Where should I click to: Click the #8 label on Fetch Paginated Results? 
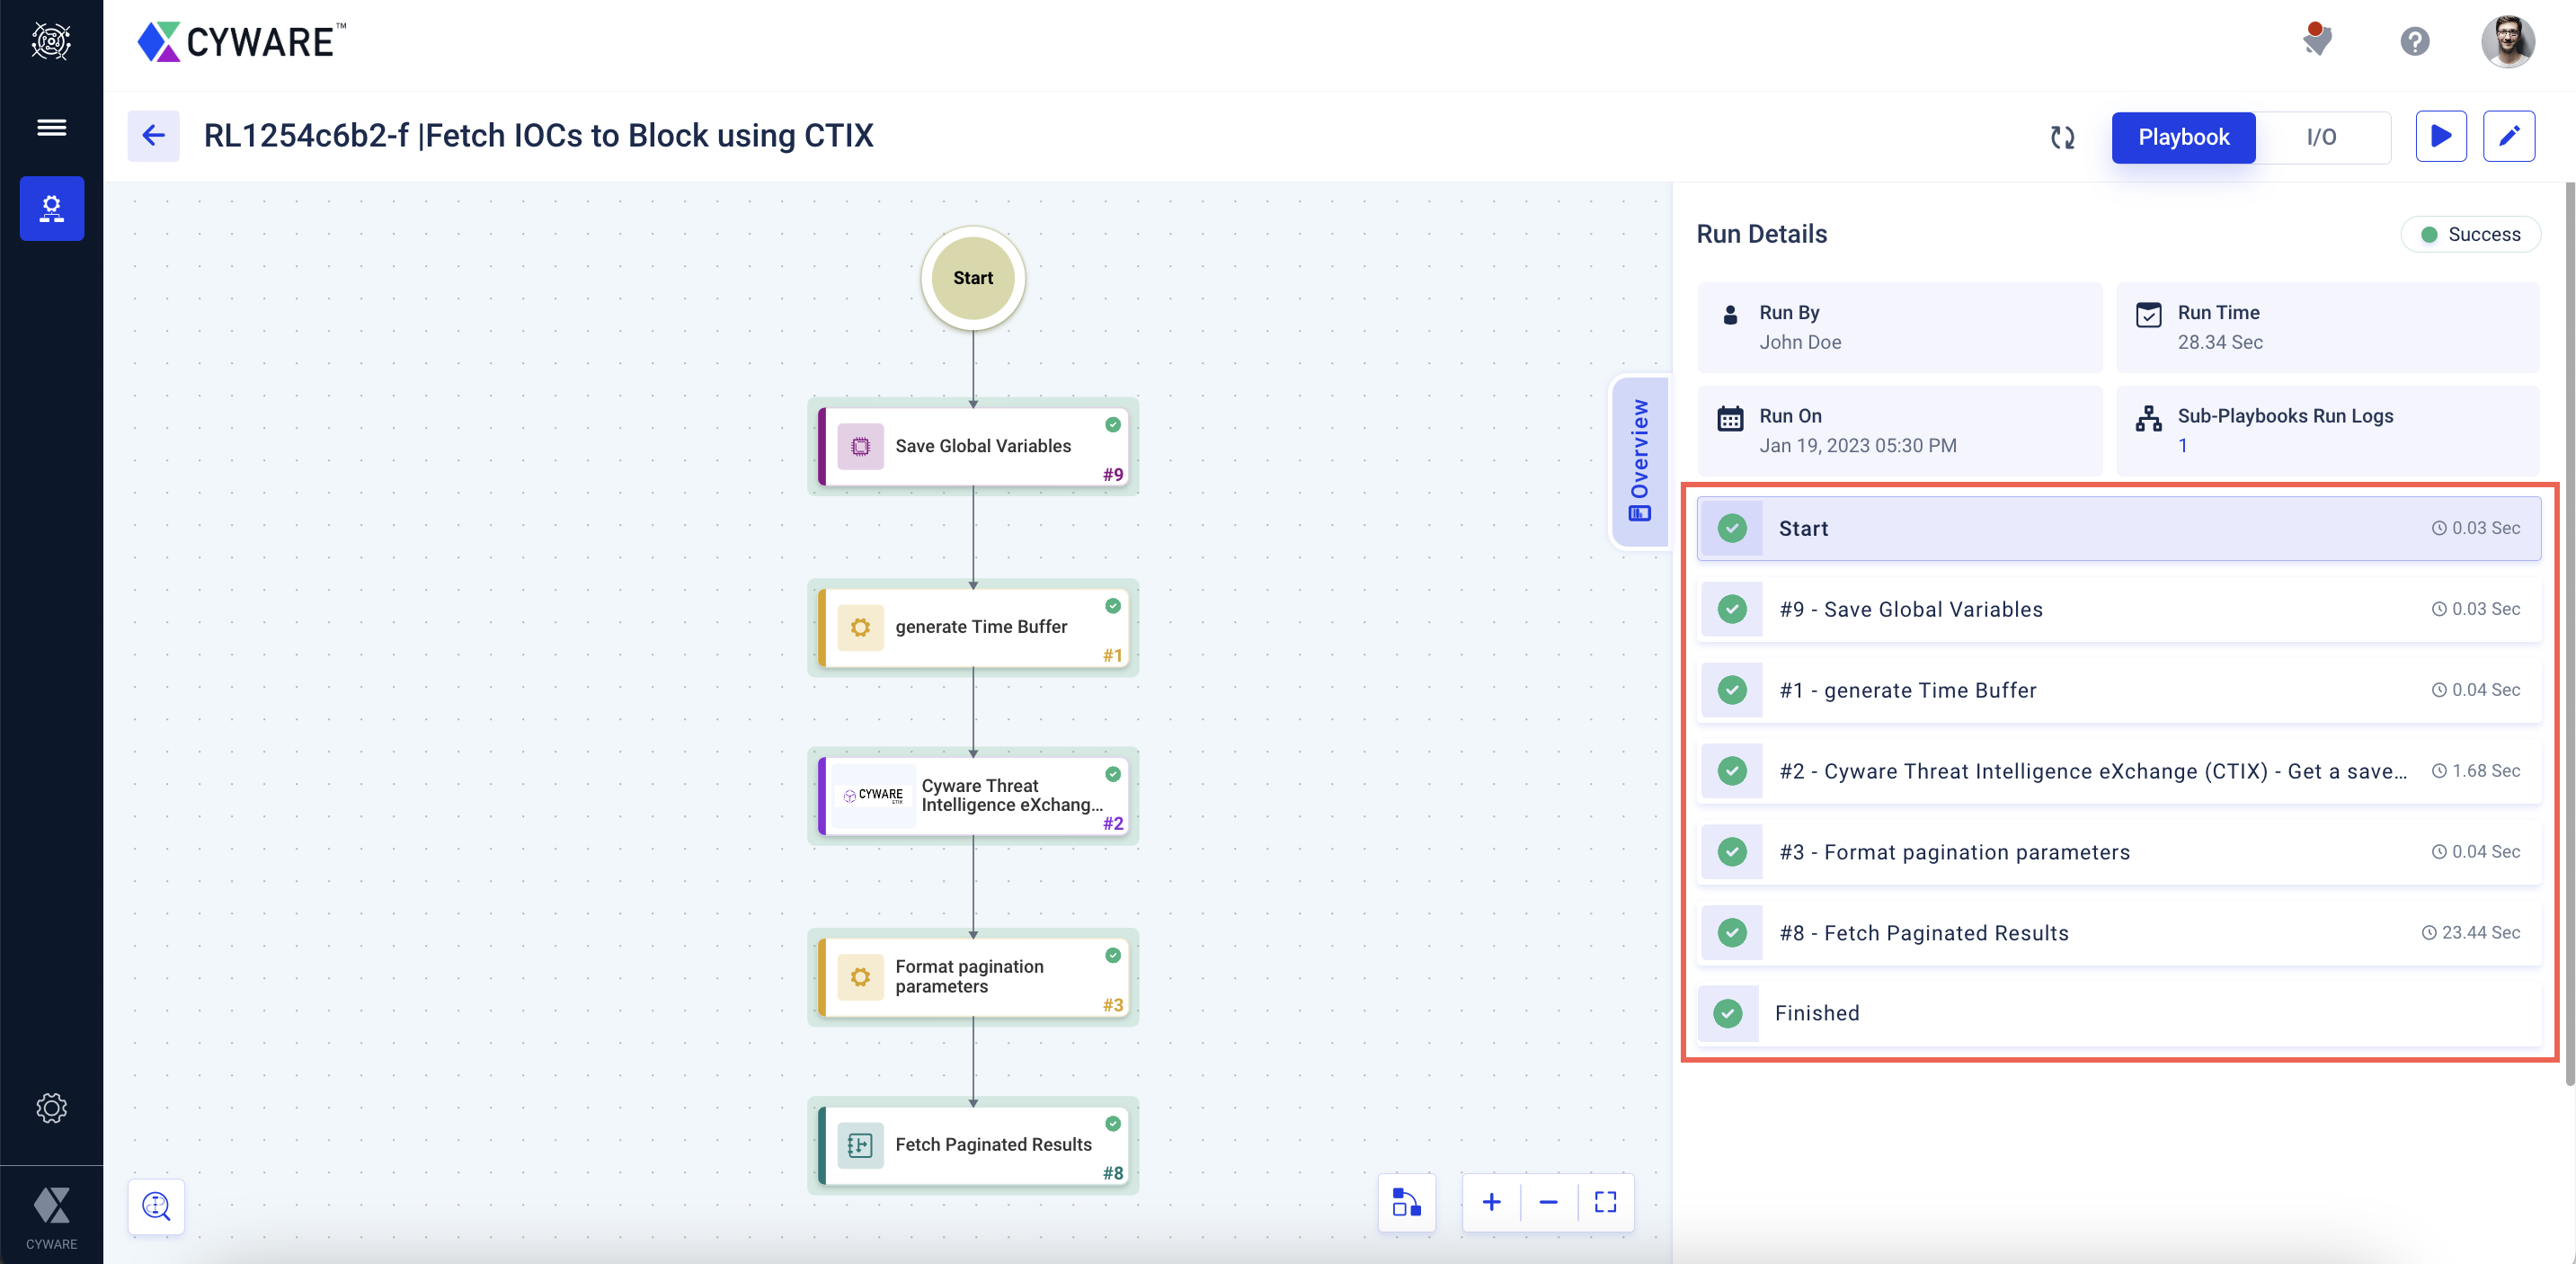[1112, 1173]
